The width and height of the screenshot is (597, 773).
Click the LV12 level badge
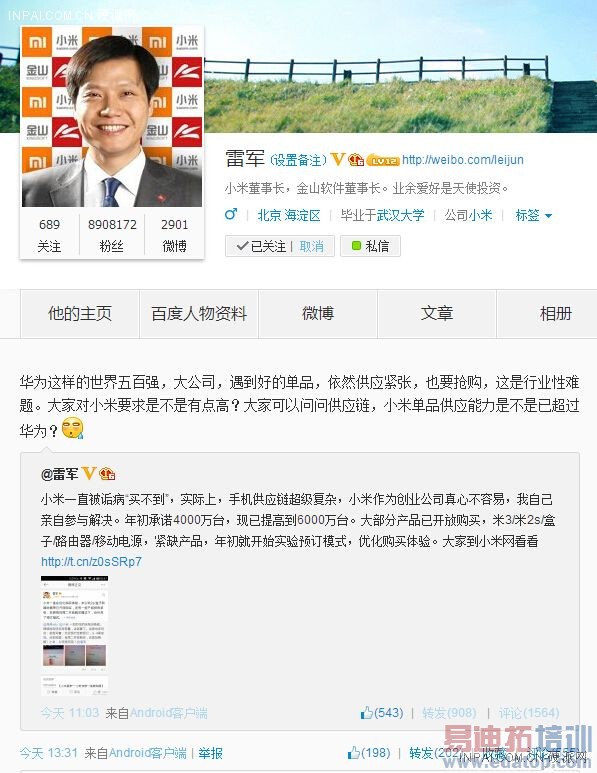[x=383, y=160]
